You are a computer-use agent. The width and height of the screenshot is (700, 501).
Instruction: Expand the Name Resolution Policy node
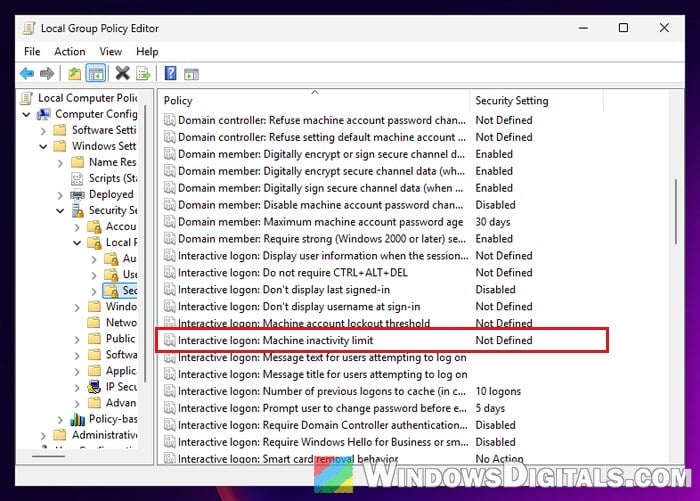[x=60, y=163]
